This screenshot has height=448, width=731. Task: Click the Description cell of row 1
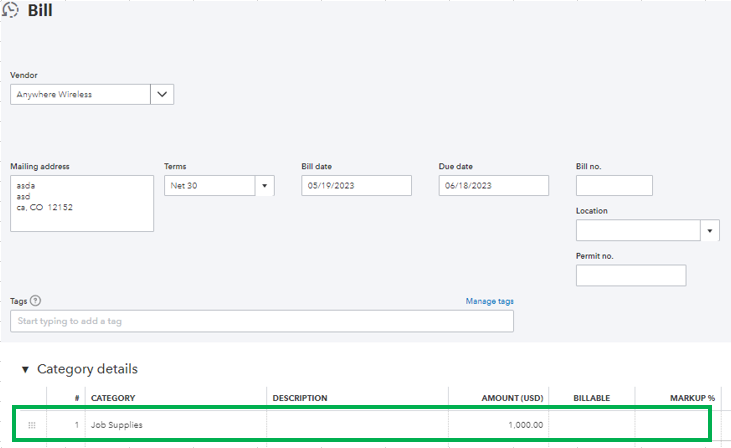click(x=357, y=425)
